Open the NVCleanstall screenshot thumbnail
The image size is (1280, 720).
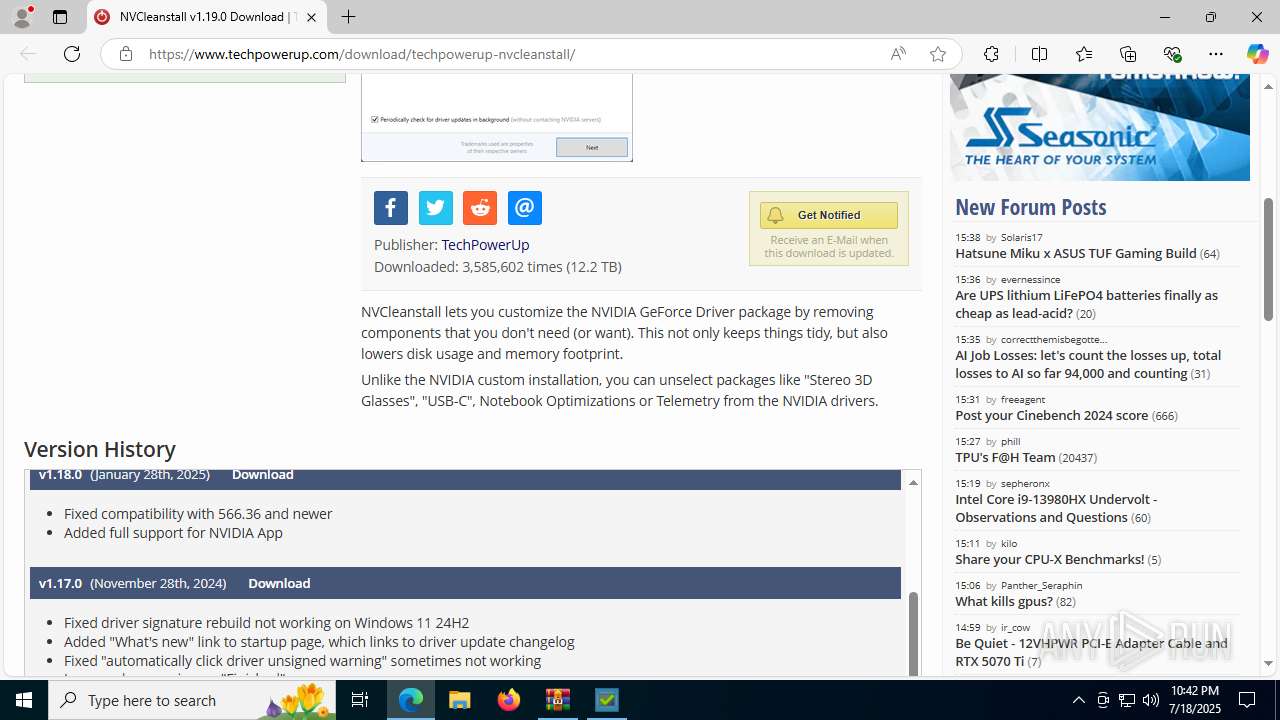[x=497, y=117]
